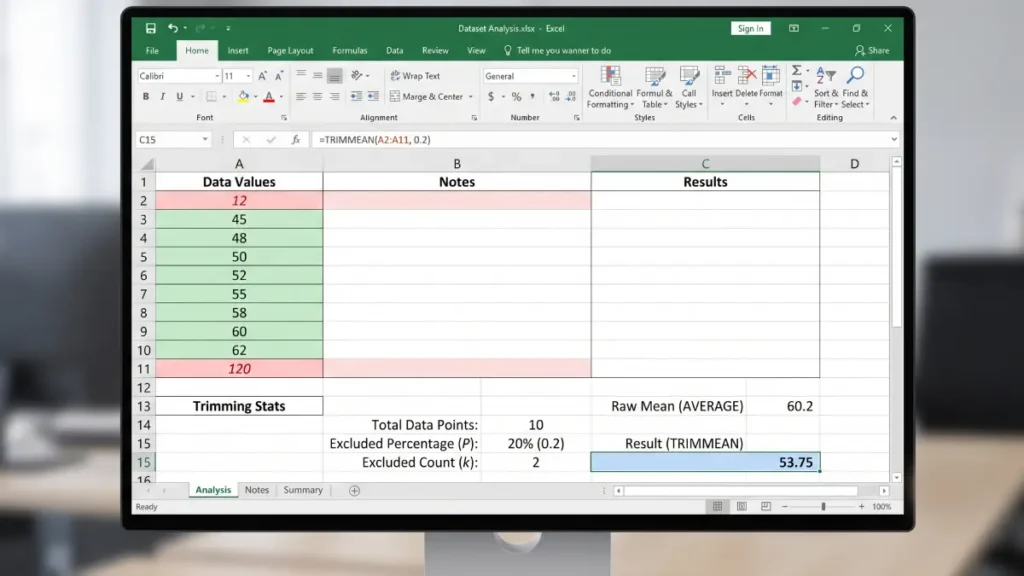Click the Name Box showing C15
Screen dimensions: 1024x576
(x=173, y=140)
